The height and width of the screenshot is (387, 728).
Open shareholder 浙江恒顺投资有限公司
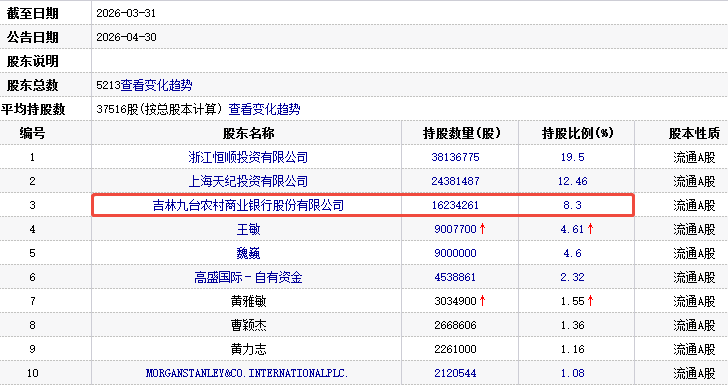pyautogui.click(x=248, y=157)
